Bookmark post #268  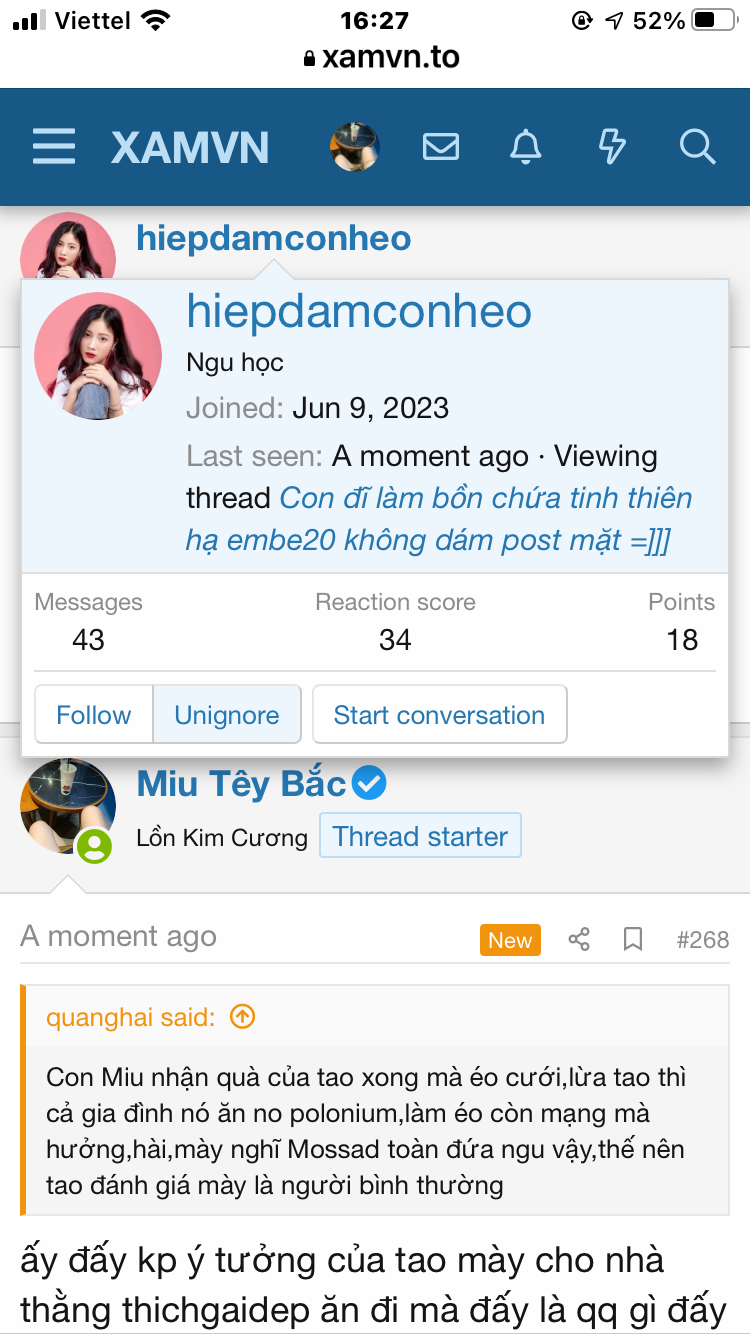633,940
